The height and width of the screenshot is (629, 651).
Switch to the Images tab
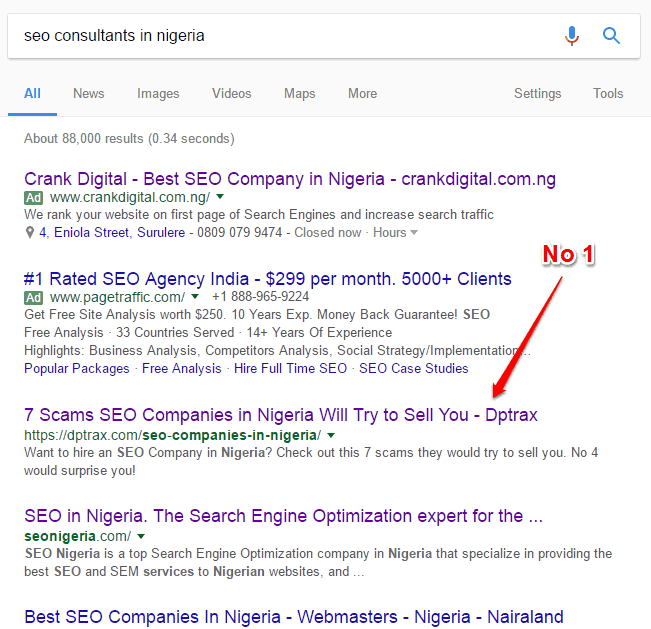pos(158,94)
